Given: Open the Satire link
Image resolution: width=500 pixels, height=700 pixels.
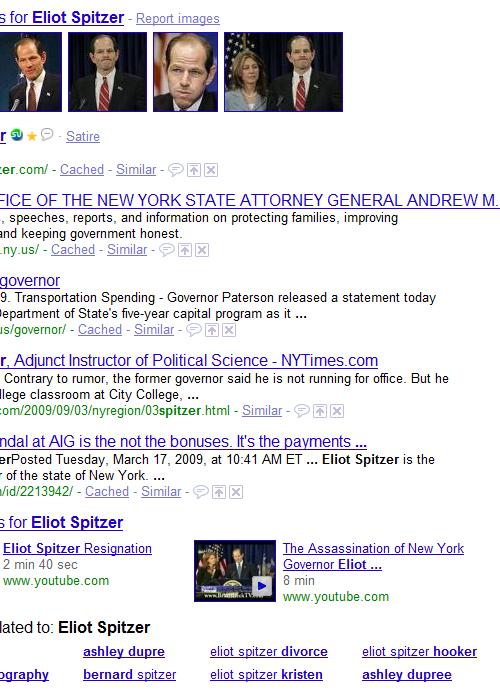Looking at the screenshot, I should 83,136.
